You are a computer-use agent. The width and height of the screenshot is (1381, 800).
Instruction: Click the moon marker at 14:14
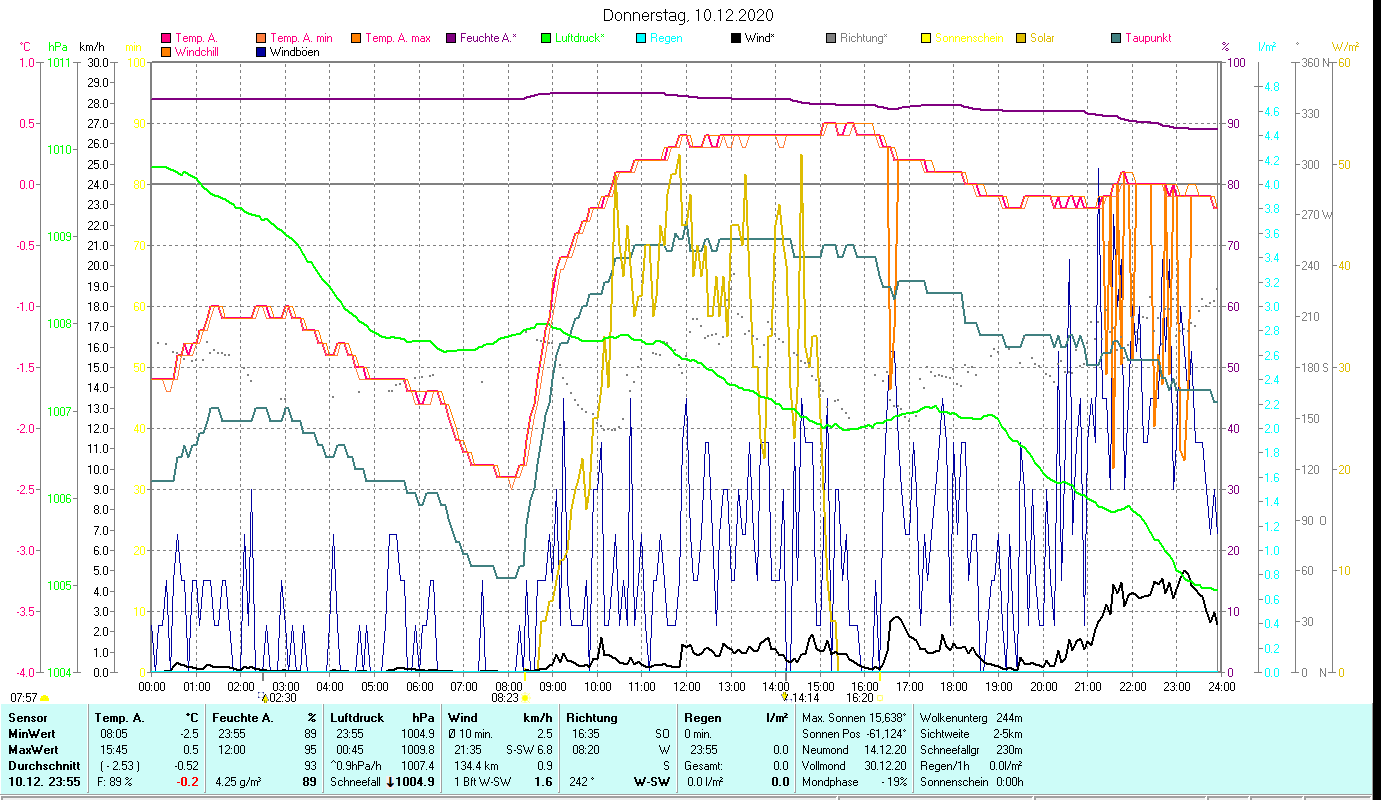pyautogui.click(x=786, y=697)
